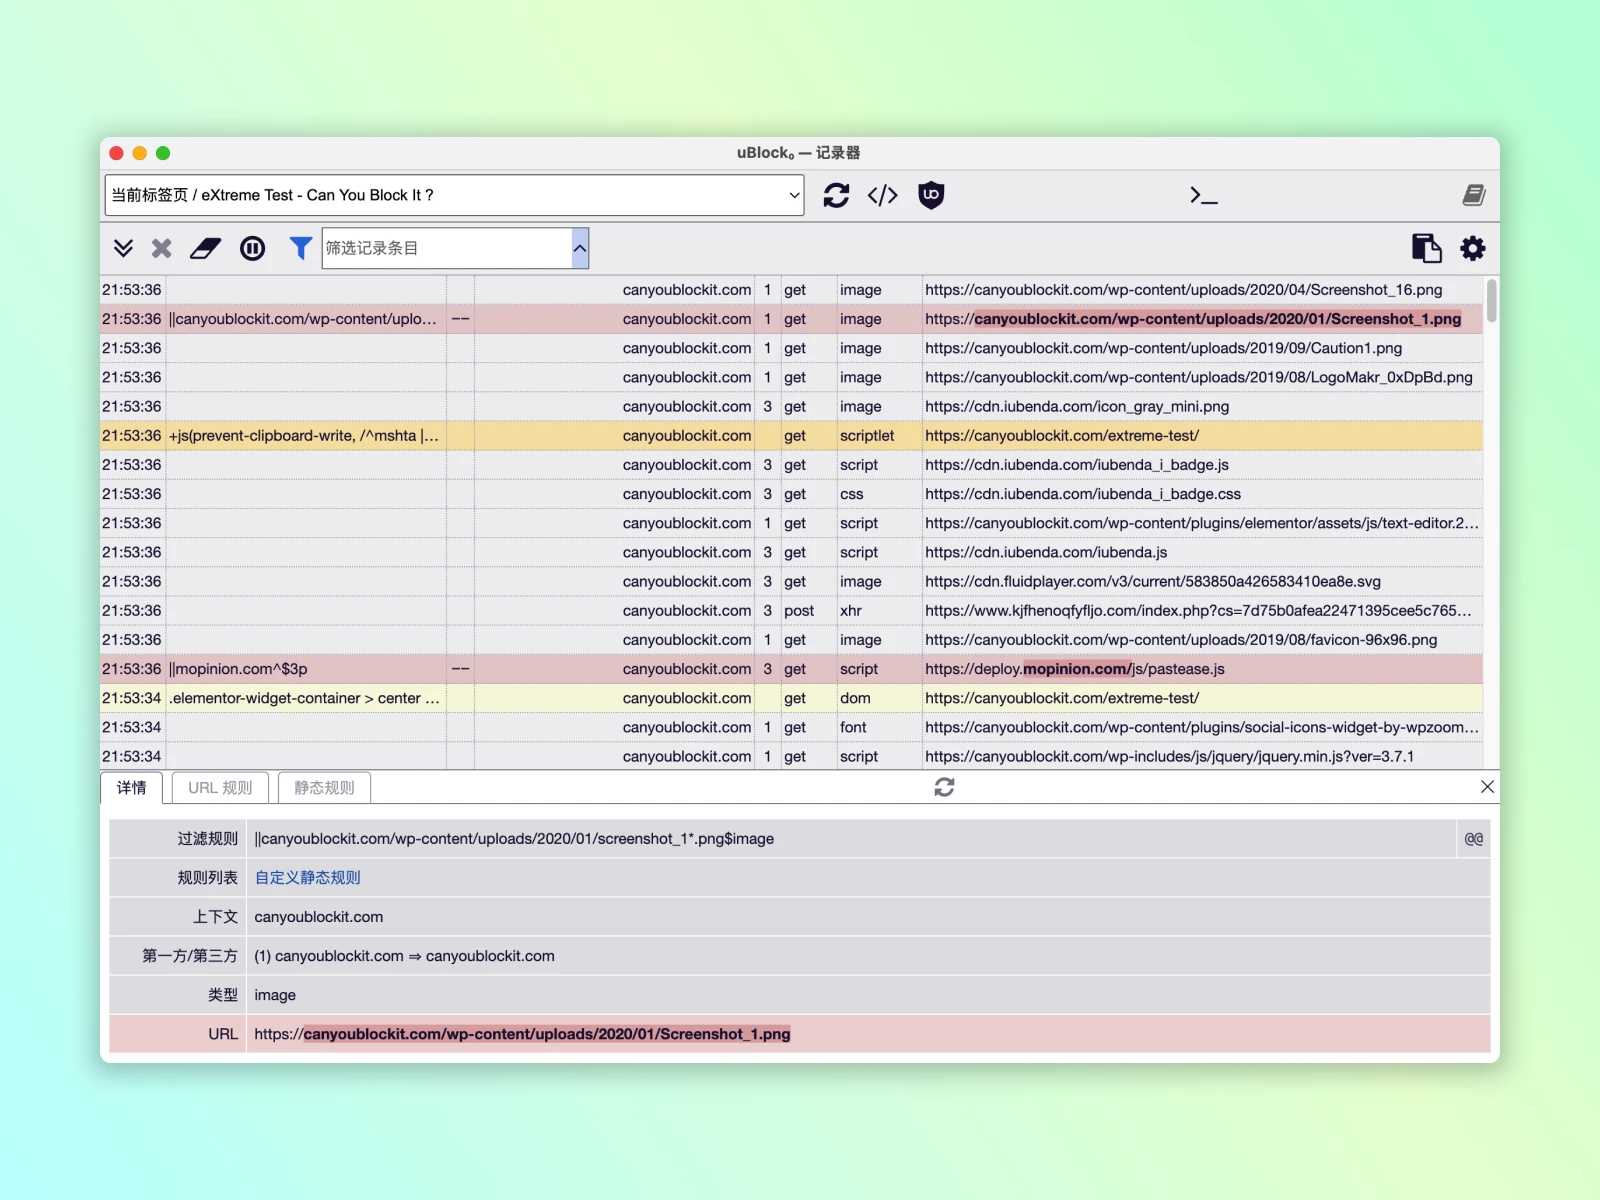This screenshot has height=1200, width=1600.
Task: Open the element zapper/DOM inspector code icon
Action: (883, 195)
